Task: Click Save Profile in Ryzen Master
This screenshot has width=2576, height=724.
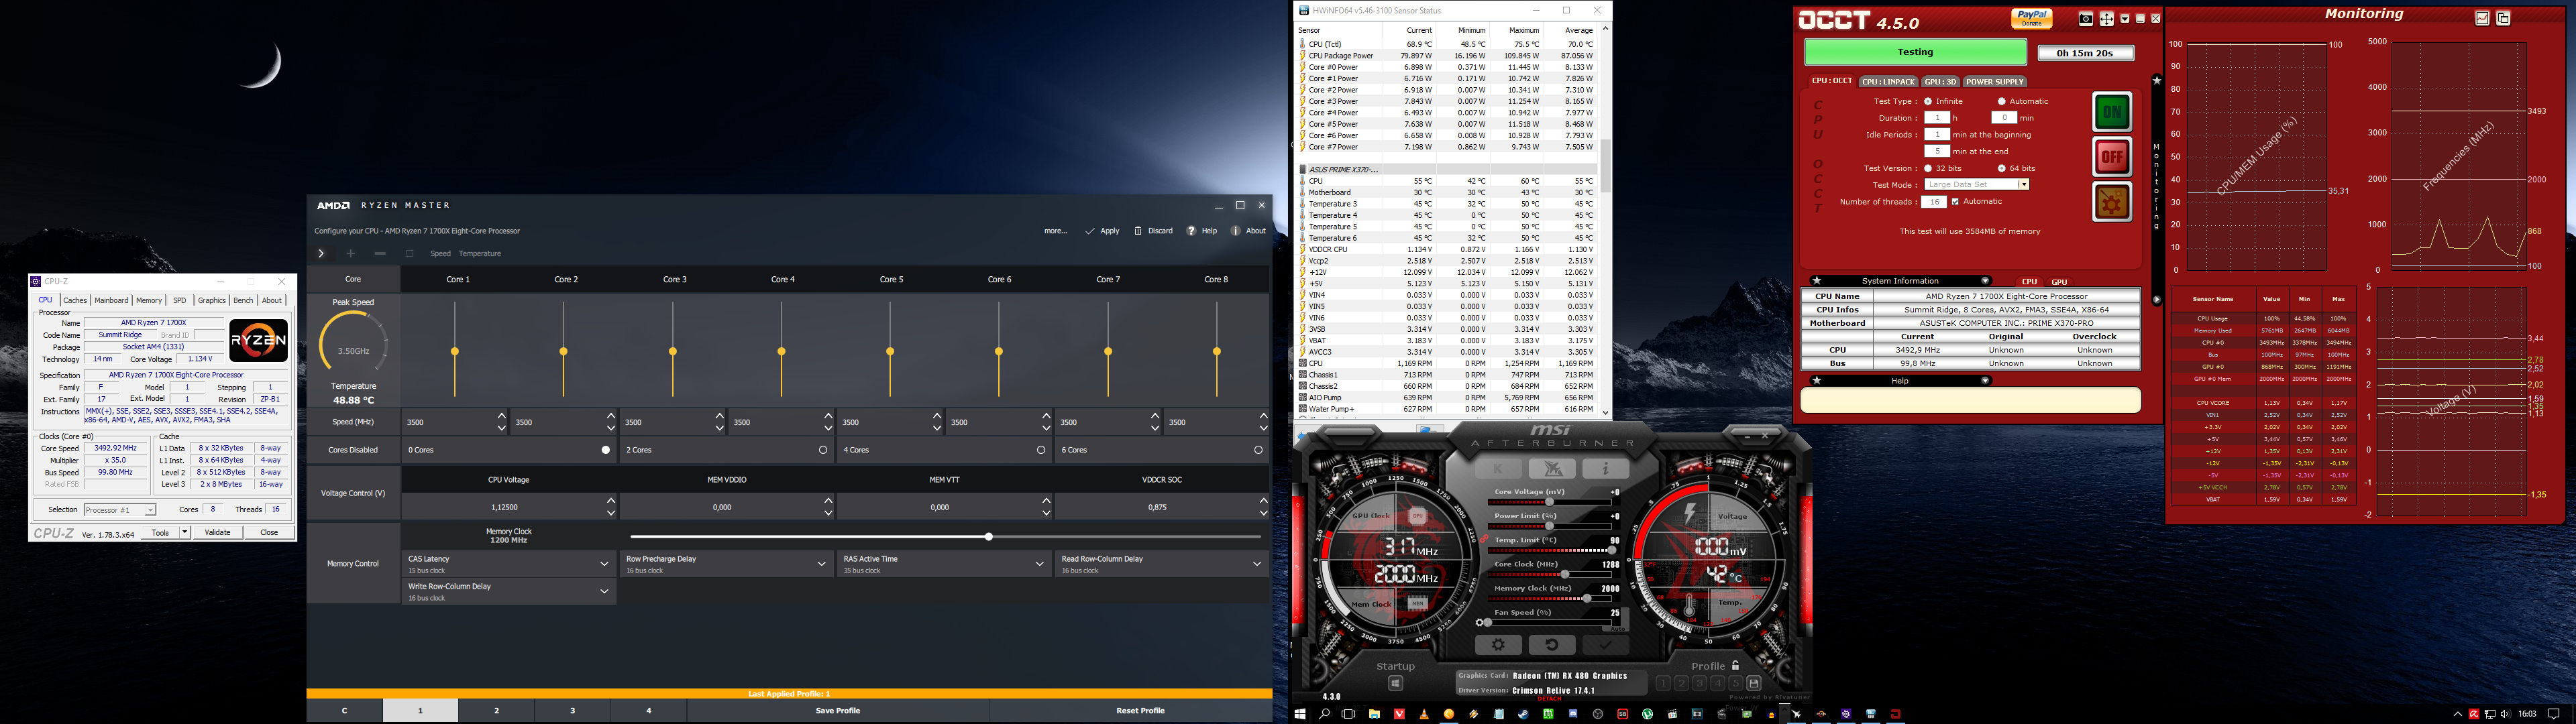Action: tap(838, 711)
